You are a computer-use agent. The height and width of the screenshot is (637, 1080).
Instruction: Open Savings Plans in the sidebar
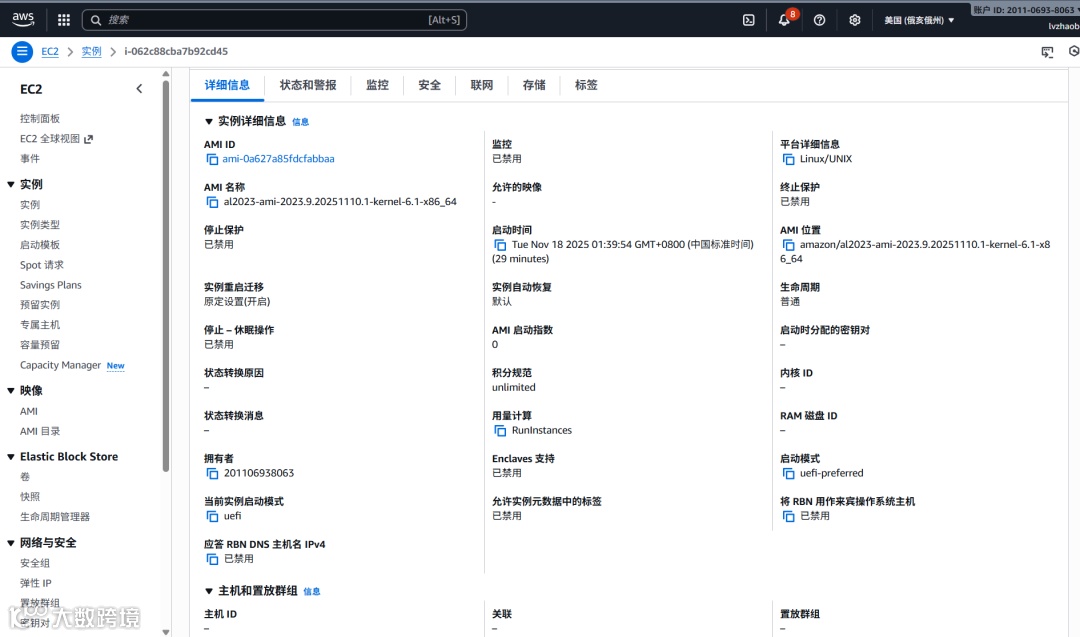(51, 284)
